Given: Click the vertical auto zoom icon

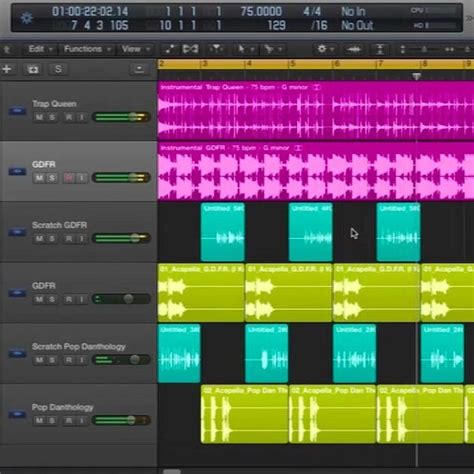Looking at the screenshot, I should pos(380,50).
